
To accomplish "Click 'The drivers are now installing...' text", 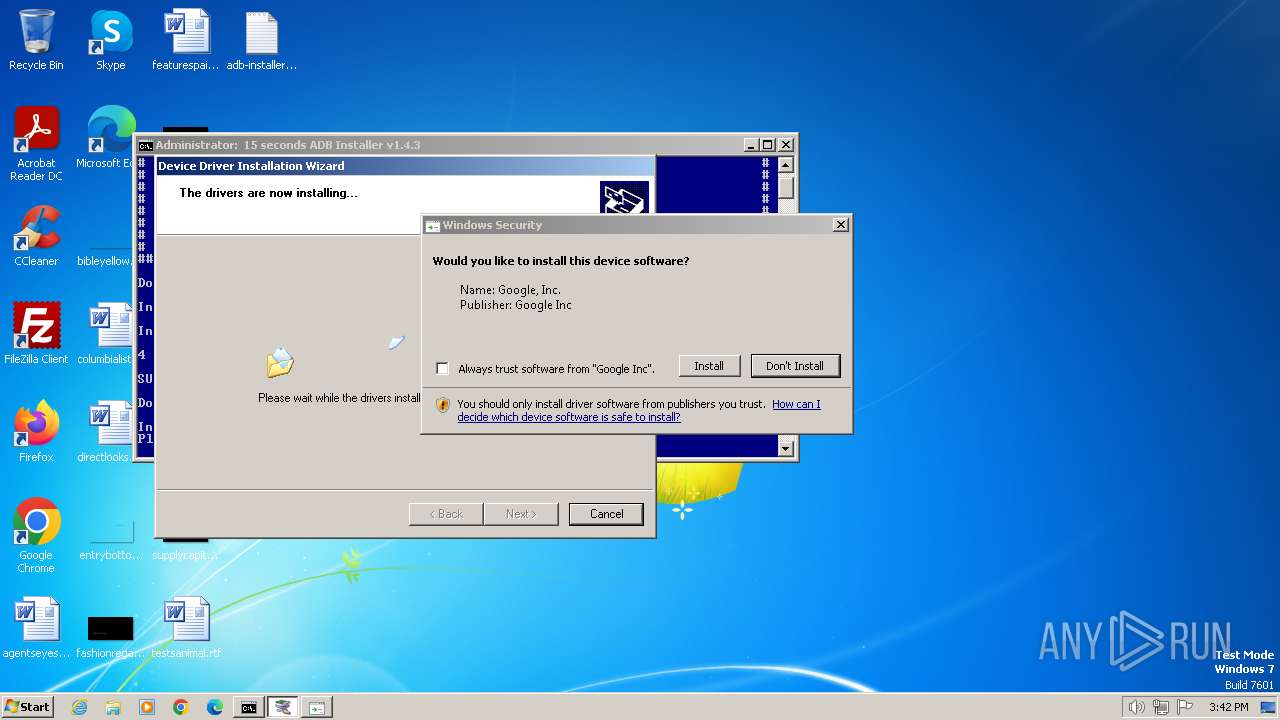I will pyautogui.click(x=268, y=193).
